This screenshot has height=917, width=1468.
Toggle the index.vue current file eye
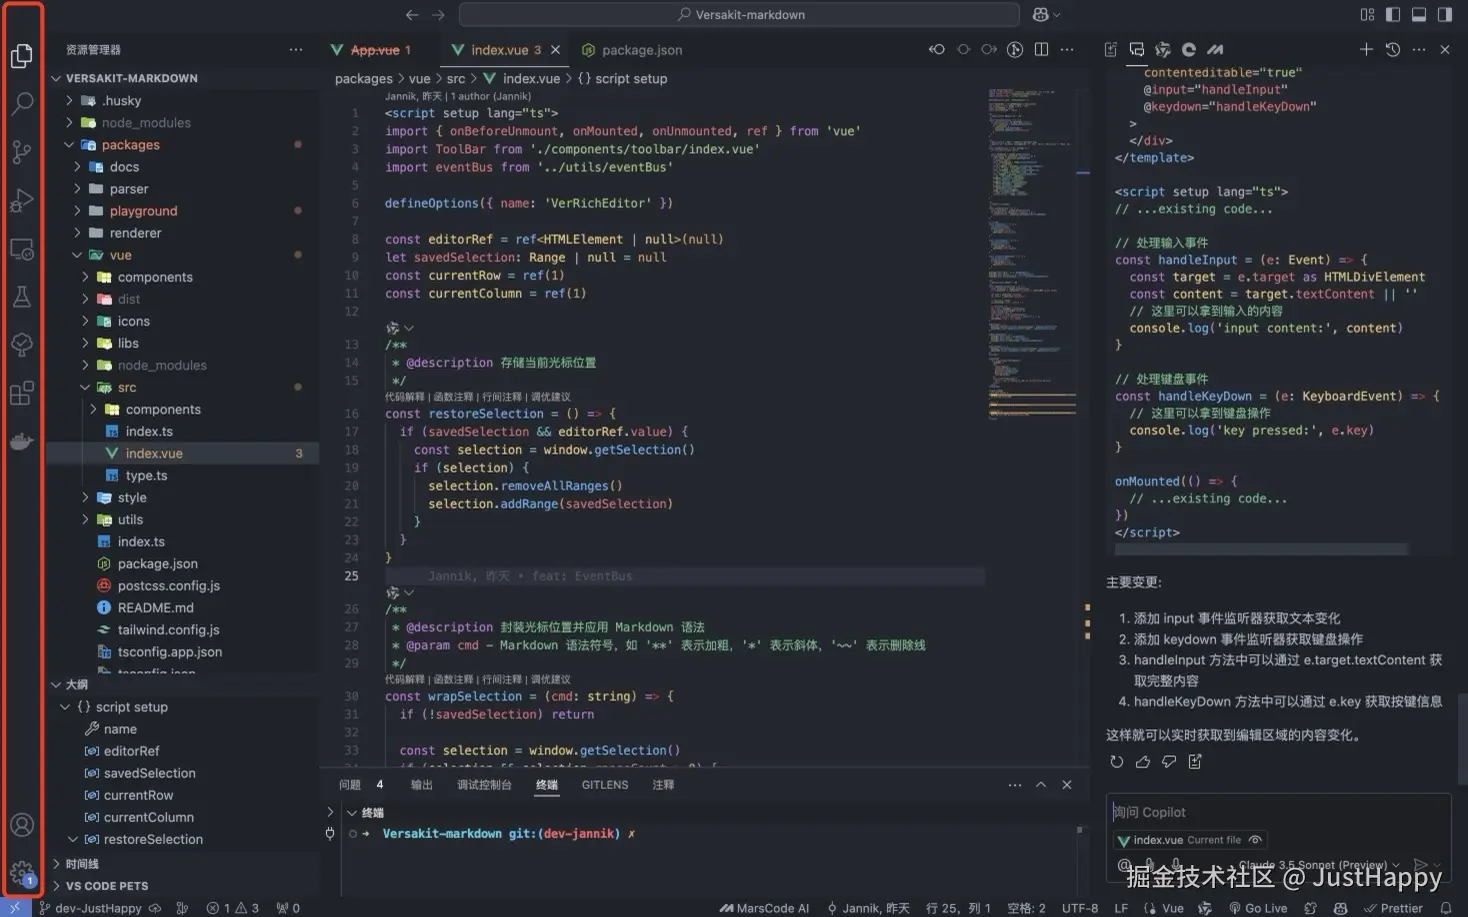[1255, 840]
